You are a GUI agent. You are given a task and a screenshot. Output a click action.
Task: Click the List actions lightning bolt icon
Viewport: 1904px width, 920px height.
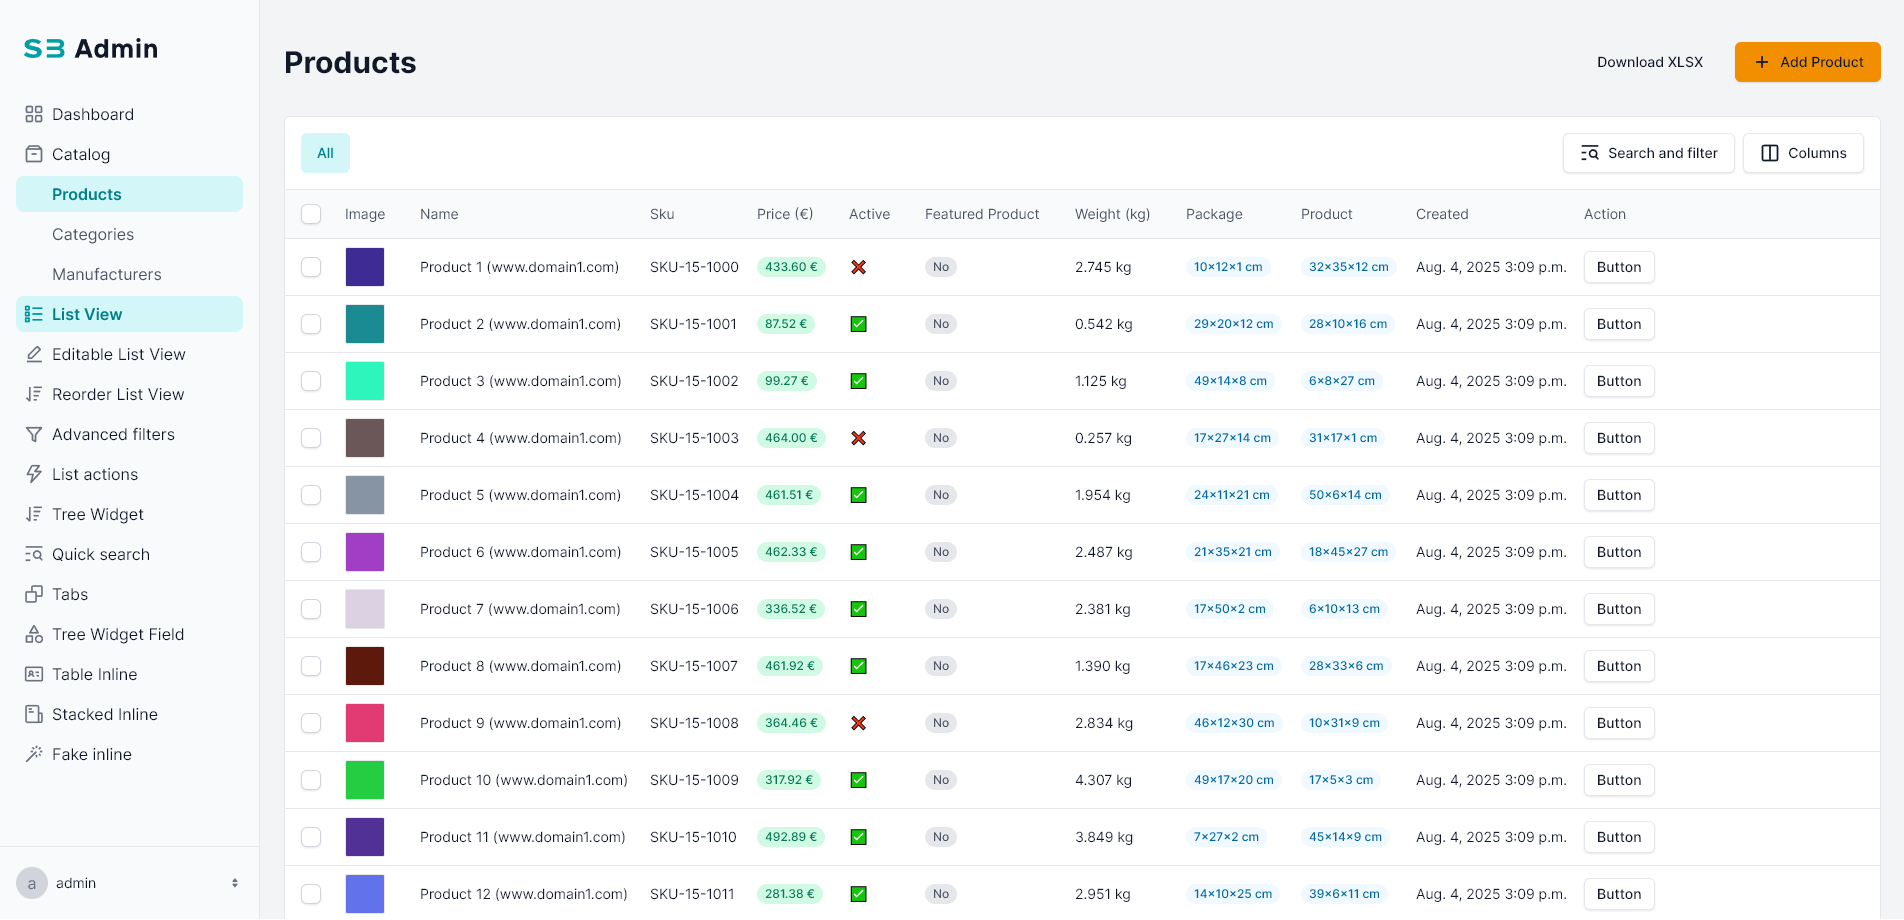point(34,474)
